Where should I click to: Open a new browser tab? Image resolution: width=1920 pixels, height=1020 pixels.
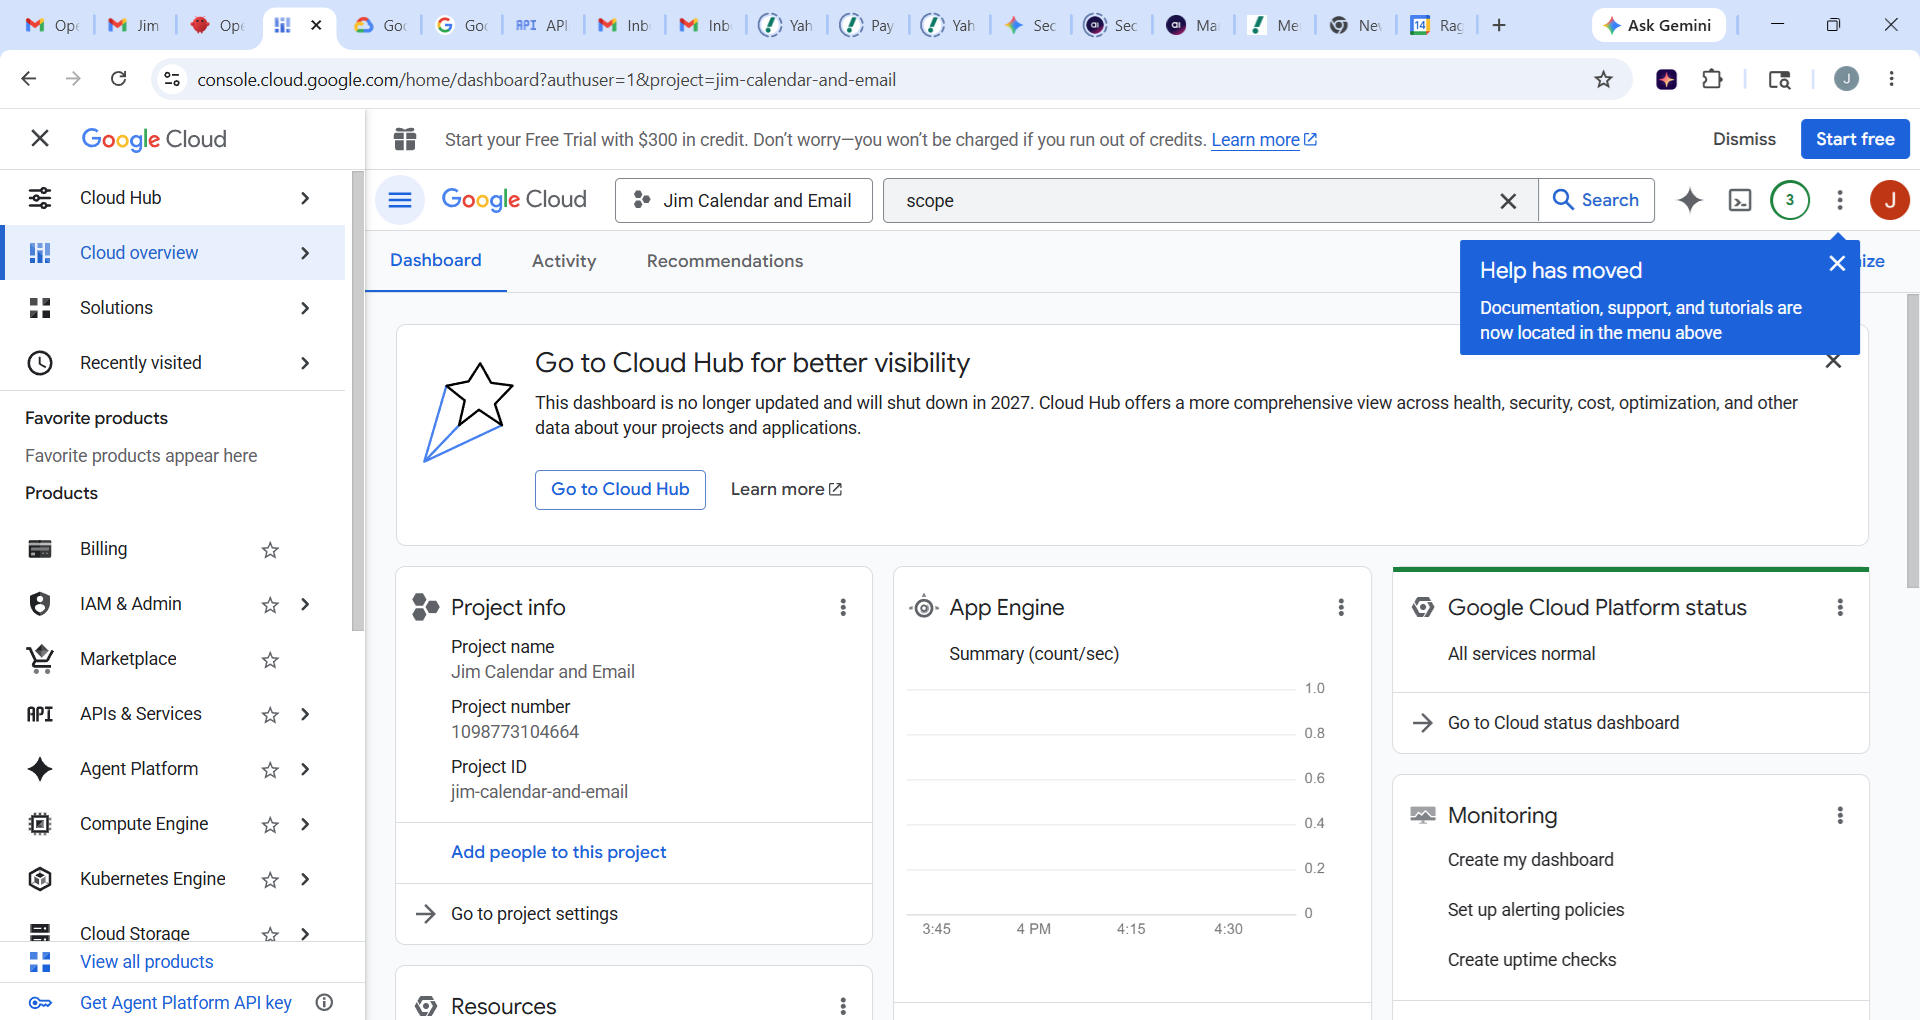(1498, 25)
